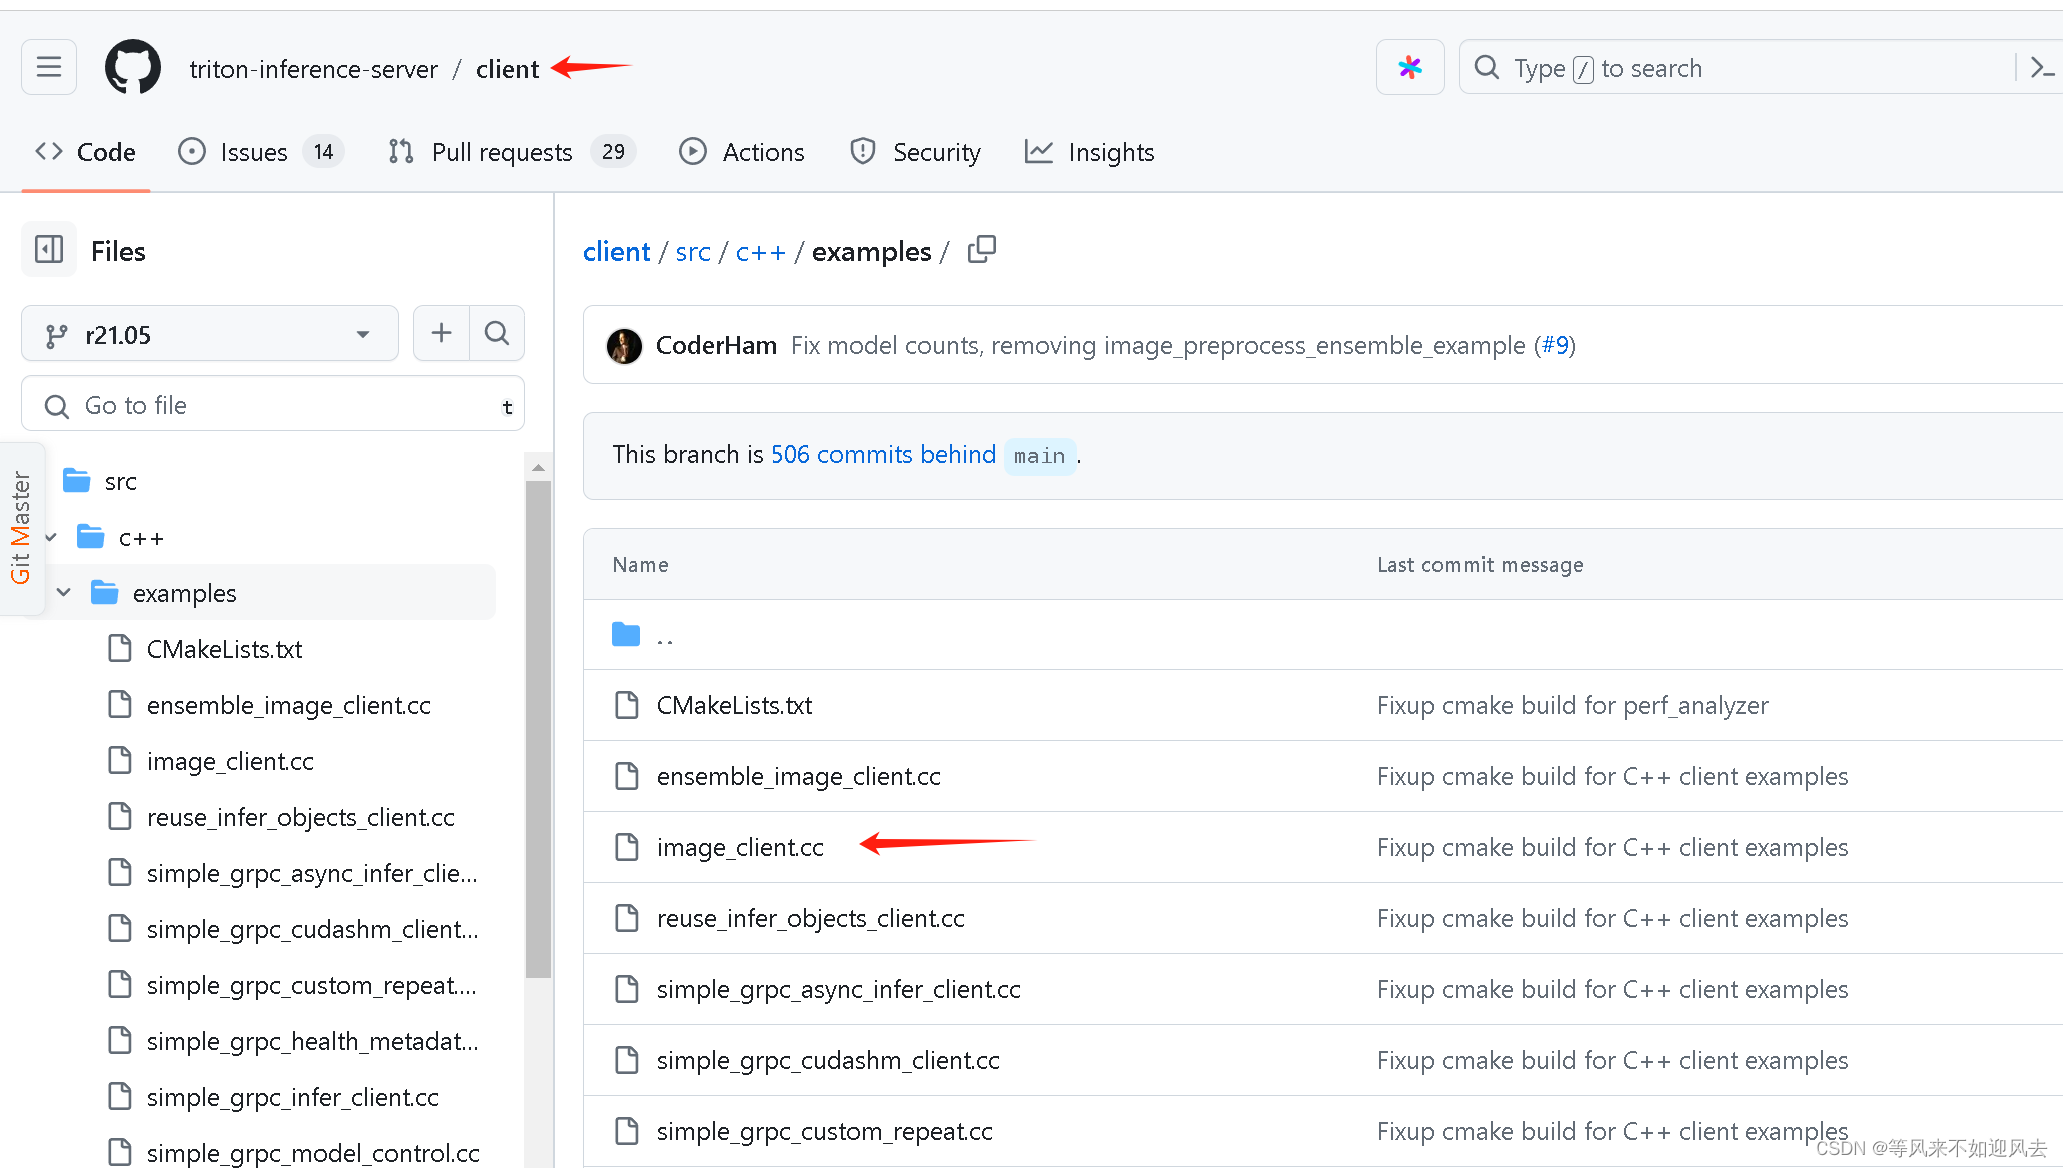The image size is (2063, 1168).
Task: Open simple_grpc_cudashm_client.cc in file table
Action: click(828, 1060)
